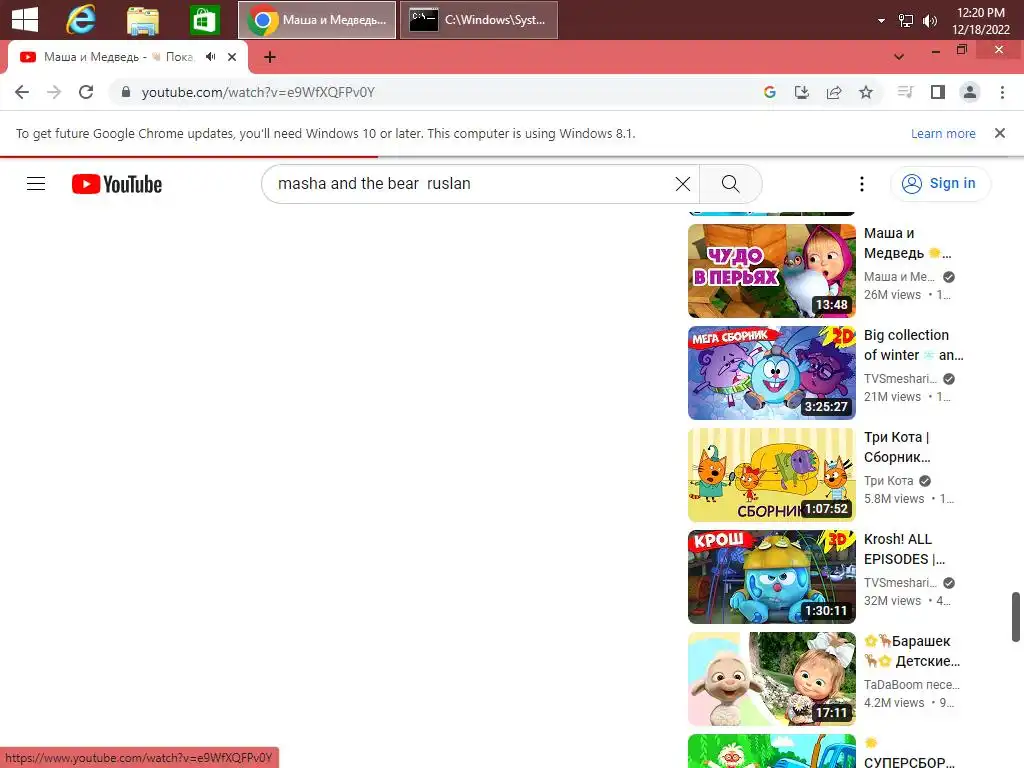Open the Windows Start button
This screenshot has width=1024, height=768.
(x=25, y=19)
